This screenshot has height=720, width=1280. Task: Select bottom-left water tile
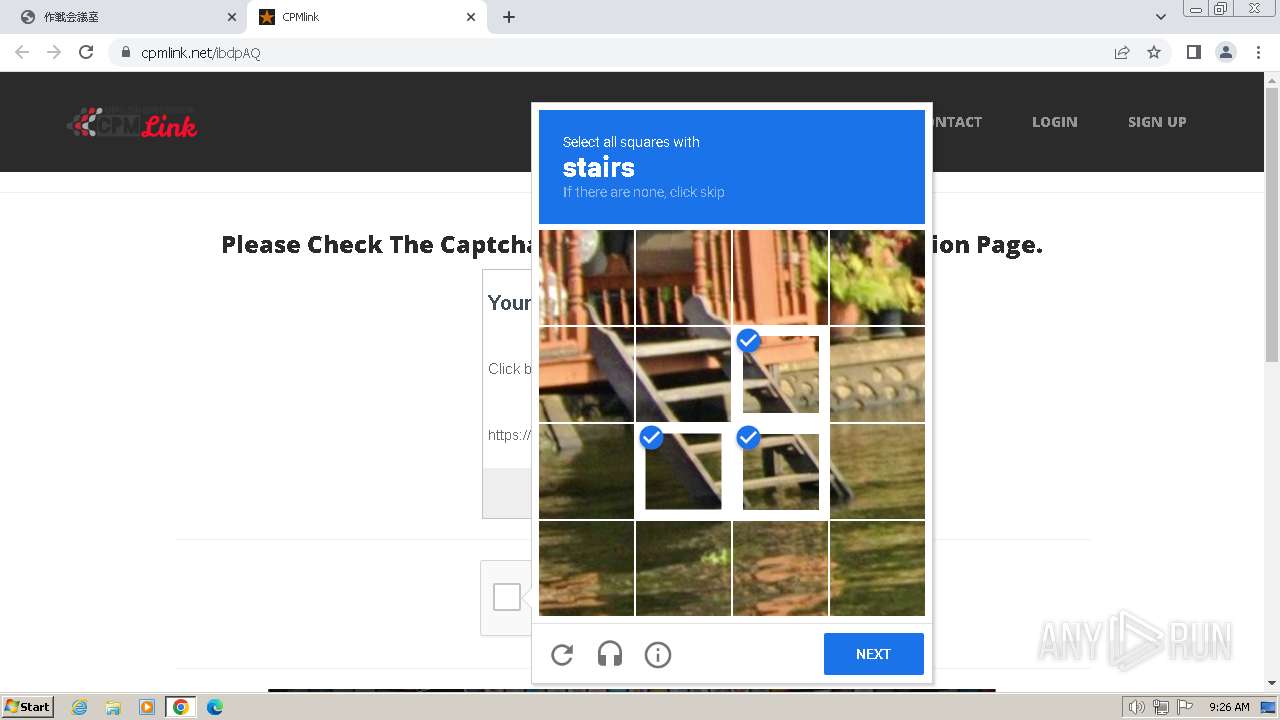(586, 568)
